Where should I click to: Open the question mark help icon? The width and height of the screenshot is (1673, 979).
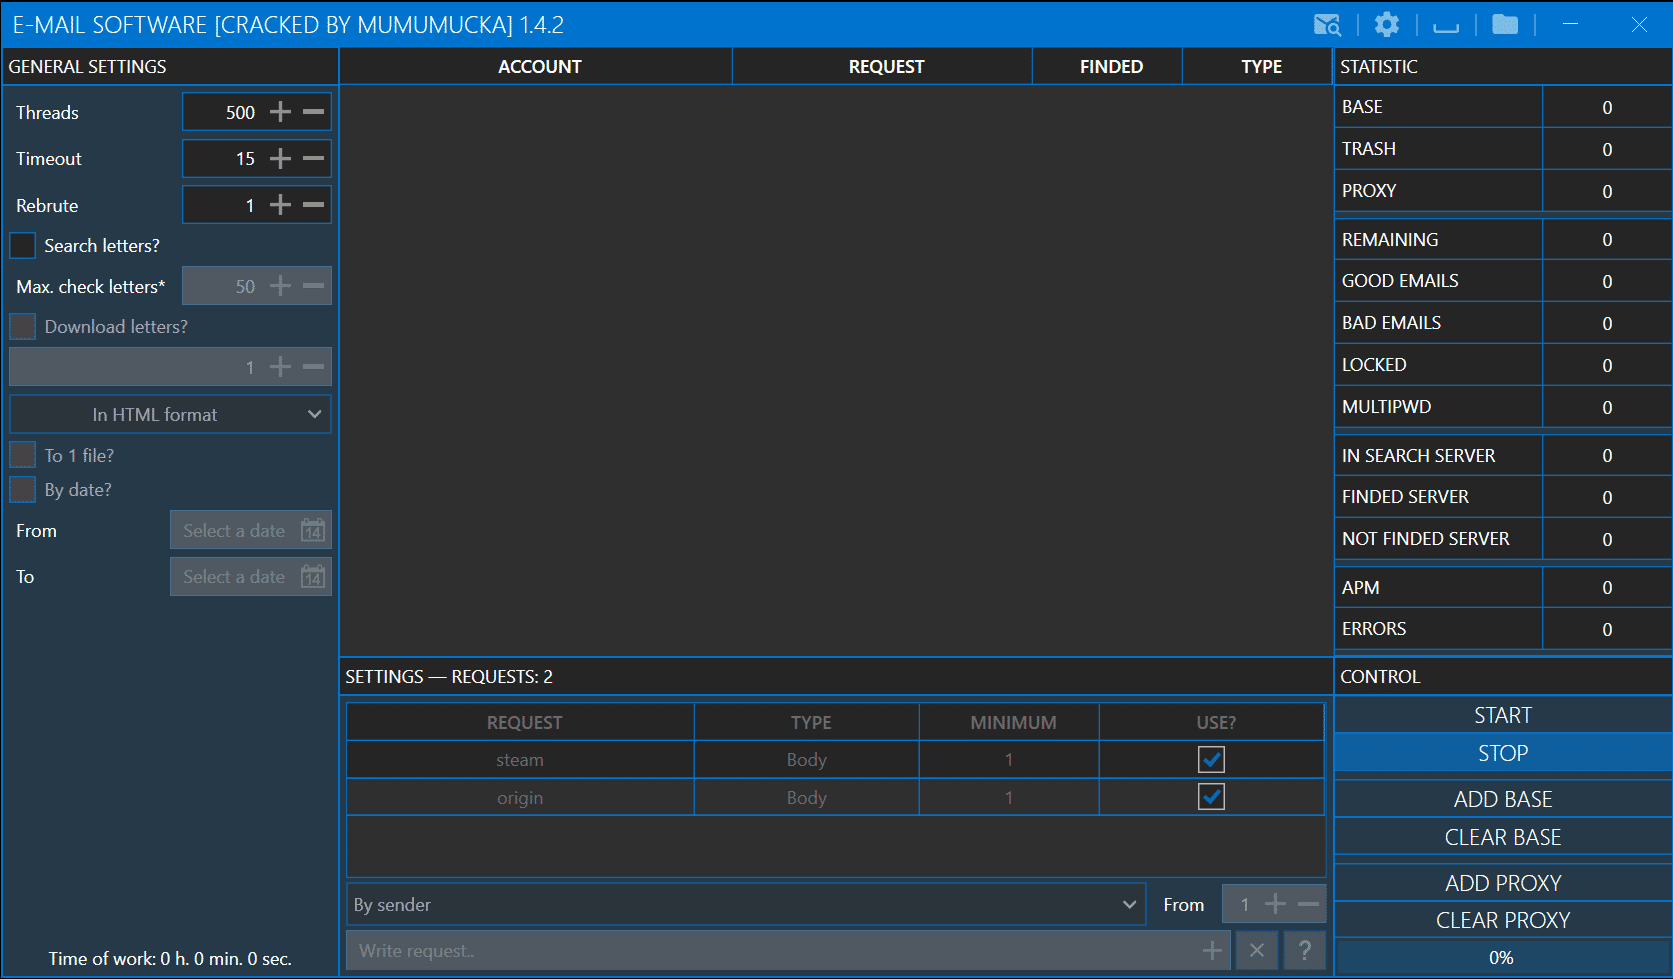1305,950
